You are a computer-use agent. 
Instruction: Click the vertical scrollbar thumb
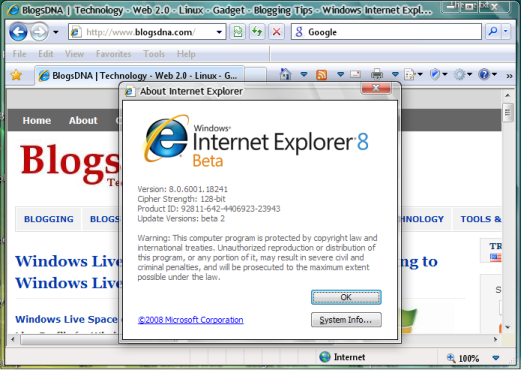coord(508,113)
